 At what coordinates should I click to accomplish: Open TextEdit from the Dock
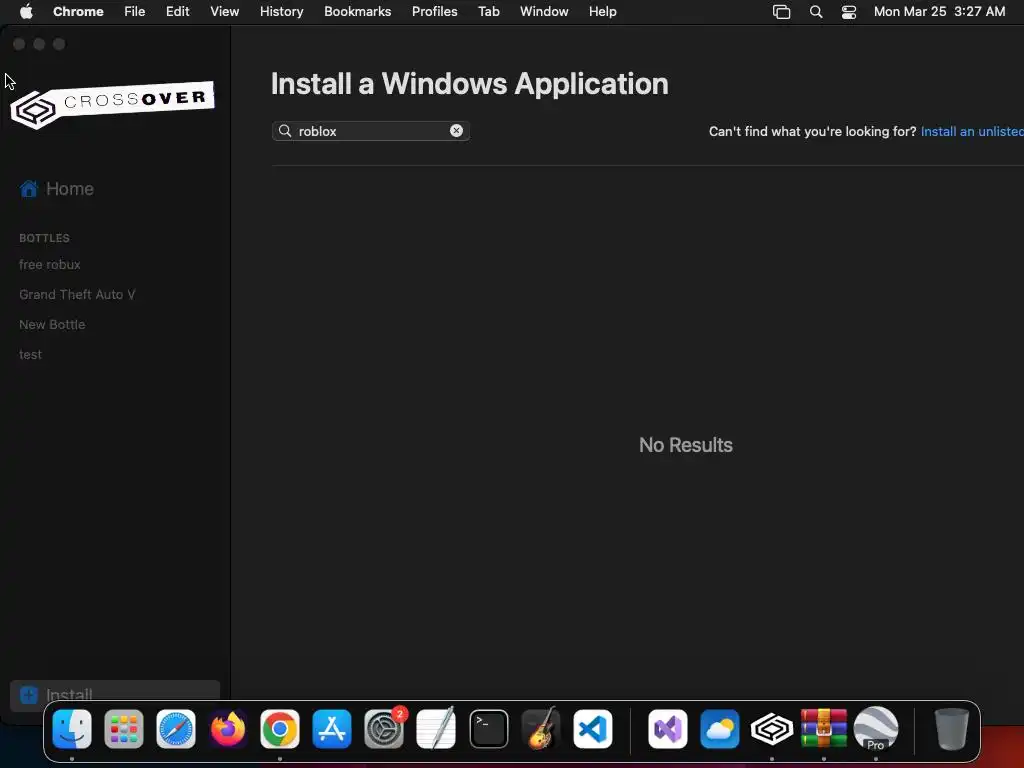pos(436,729)
